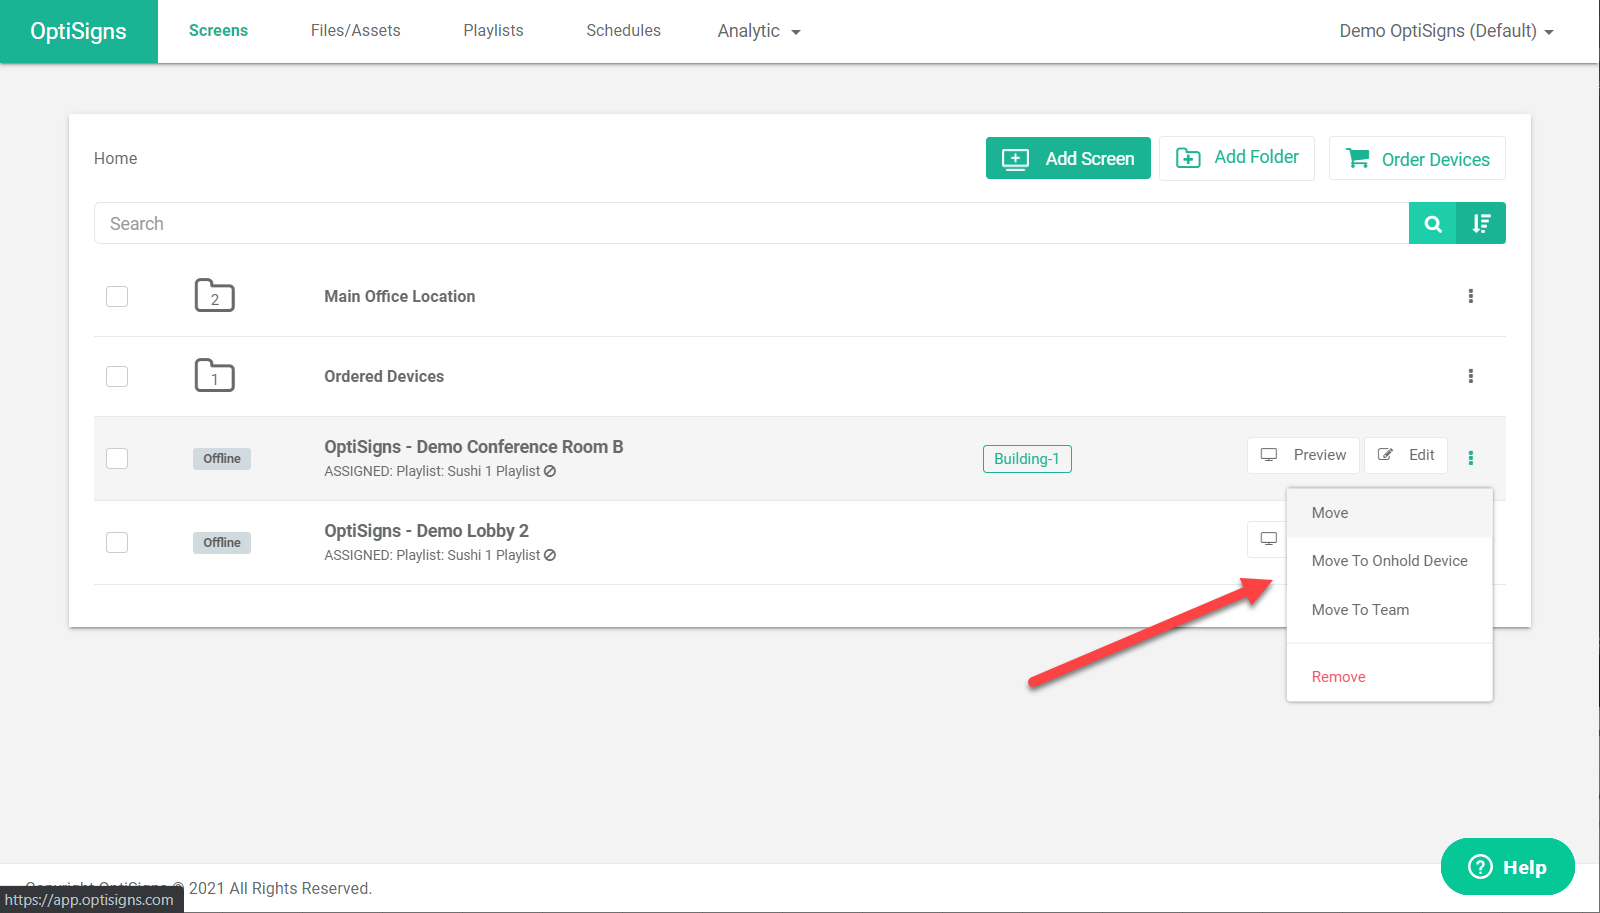The height and width of the screenshot is (913, 1600).
Task: Select Move To Onhold Device option
Action: click(1389, 561)
